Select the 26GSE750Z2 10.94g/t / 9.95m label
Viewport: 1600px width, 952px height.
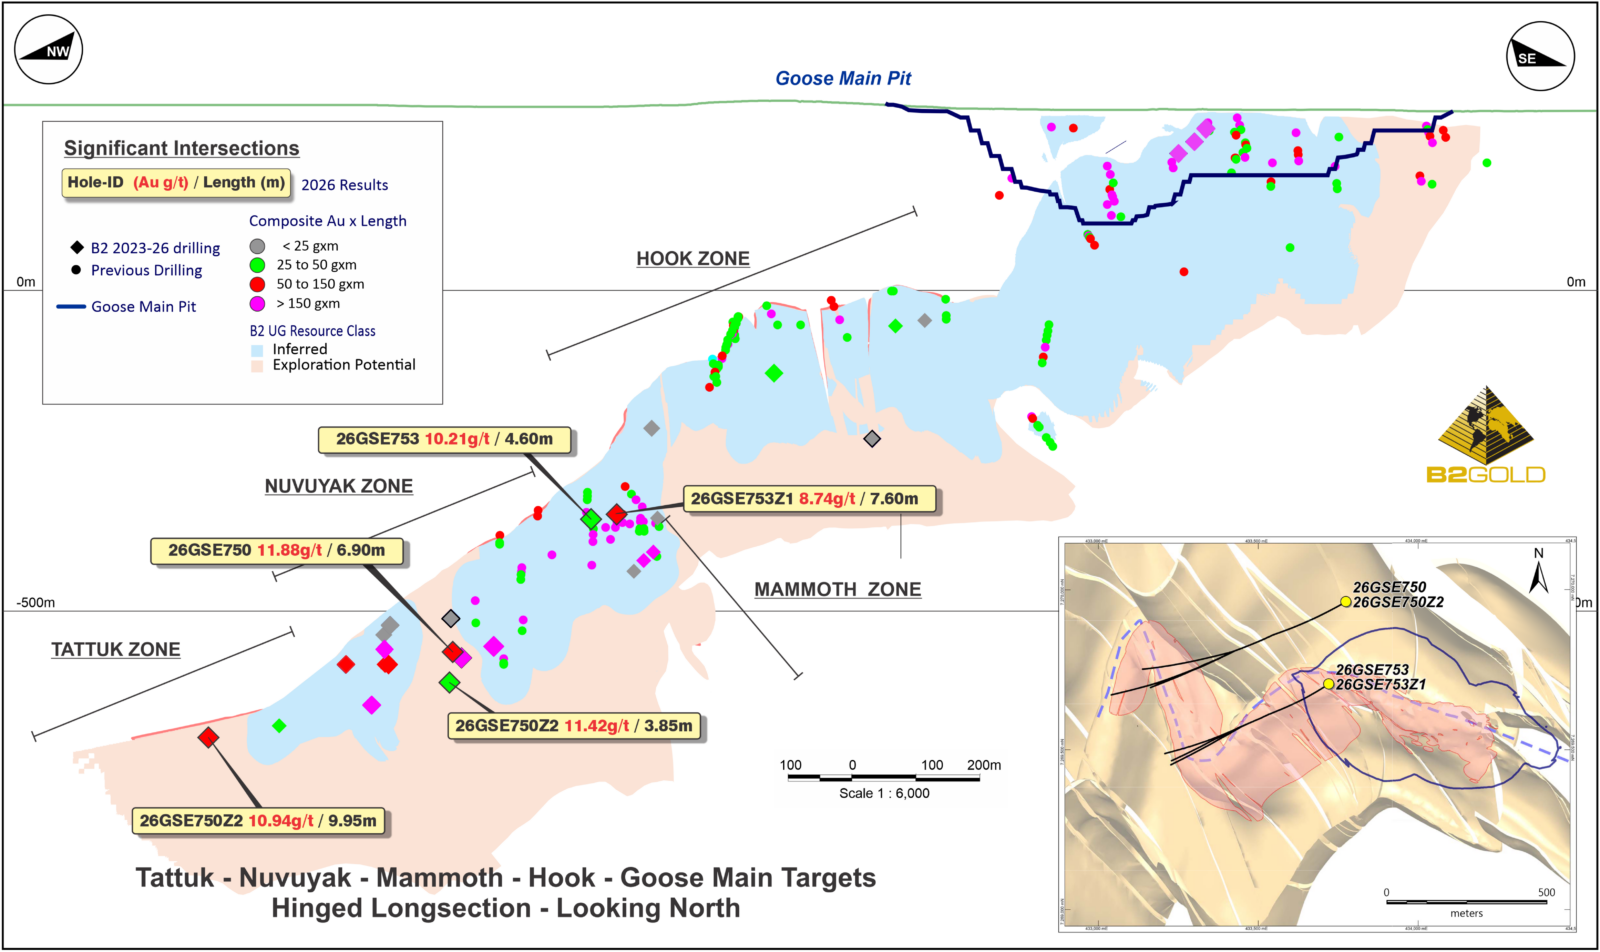pos(258,821)
